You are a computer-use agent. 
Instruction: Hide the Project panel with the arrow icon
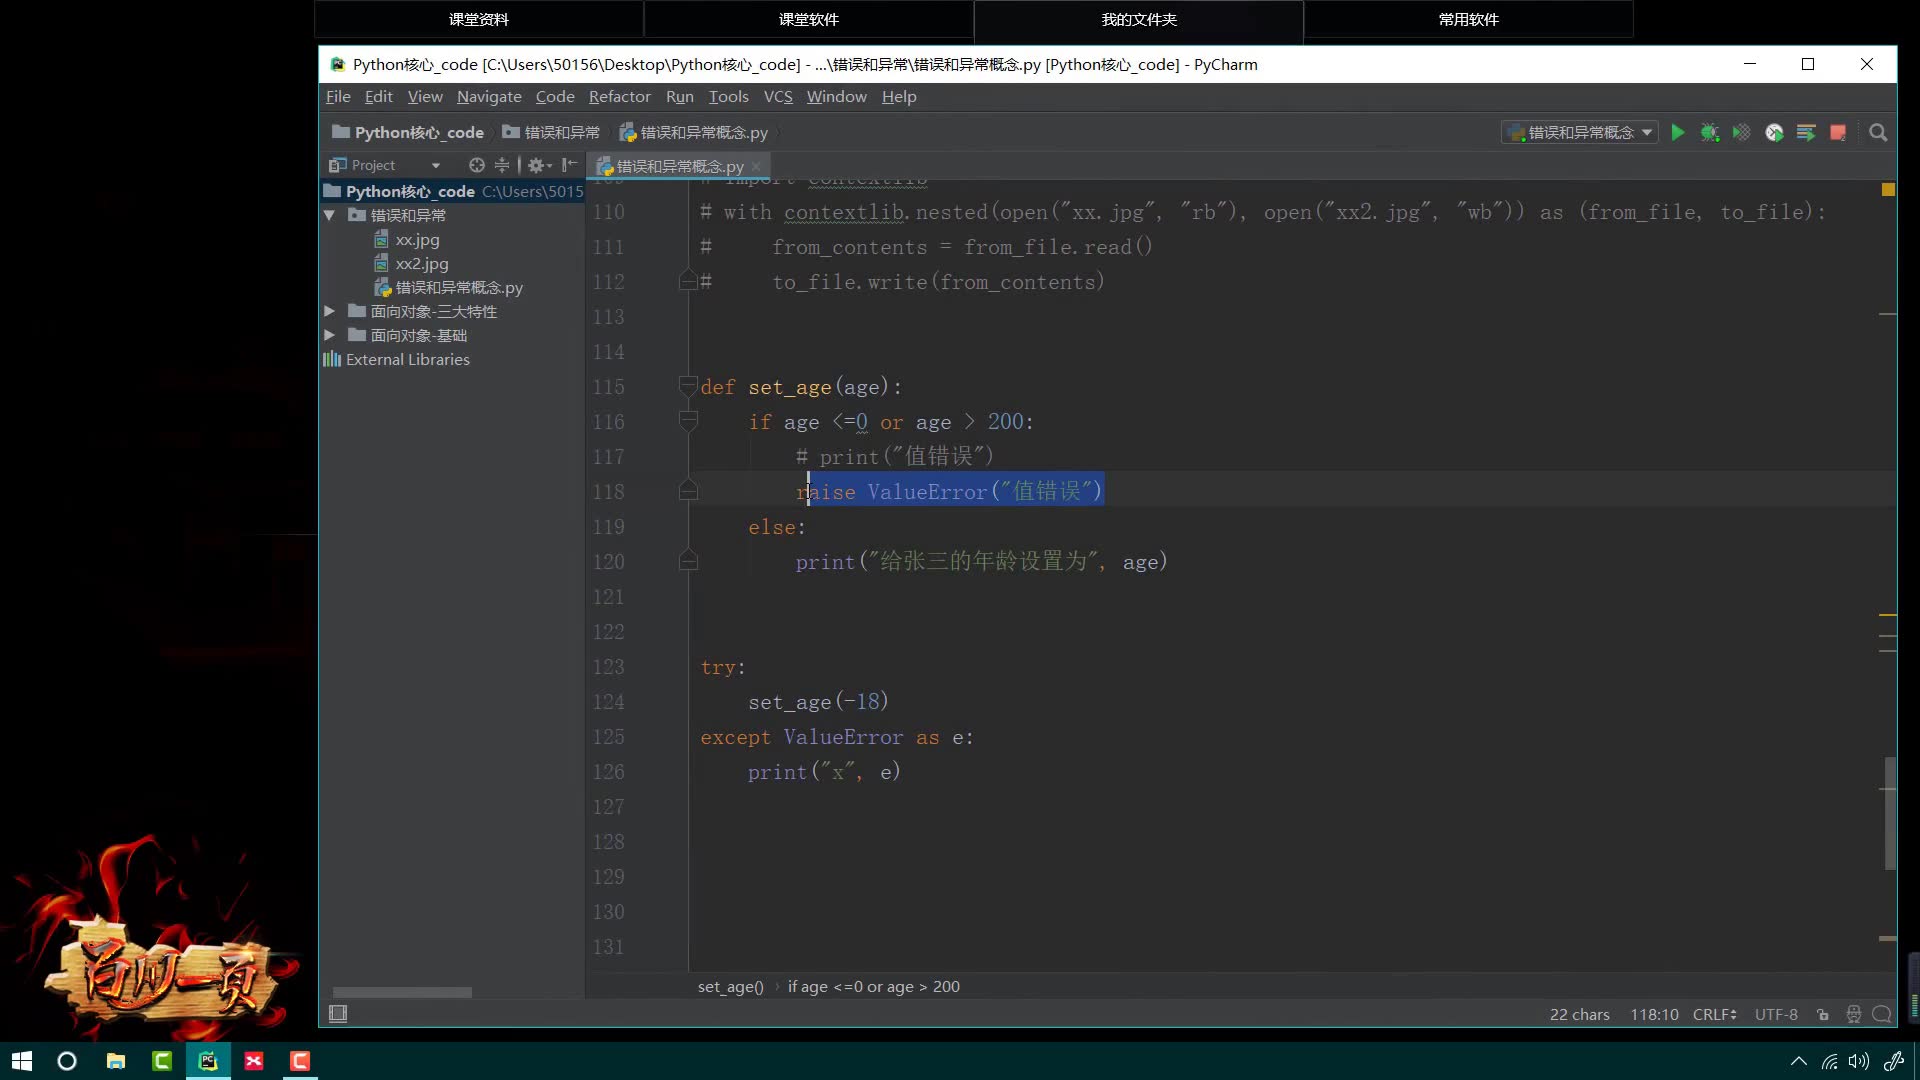[570, 165]
